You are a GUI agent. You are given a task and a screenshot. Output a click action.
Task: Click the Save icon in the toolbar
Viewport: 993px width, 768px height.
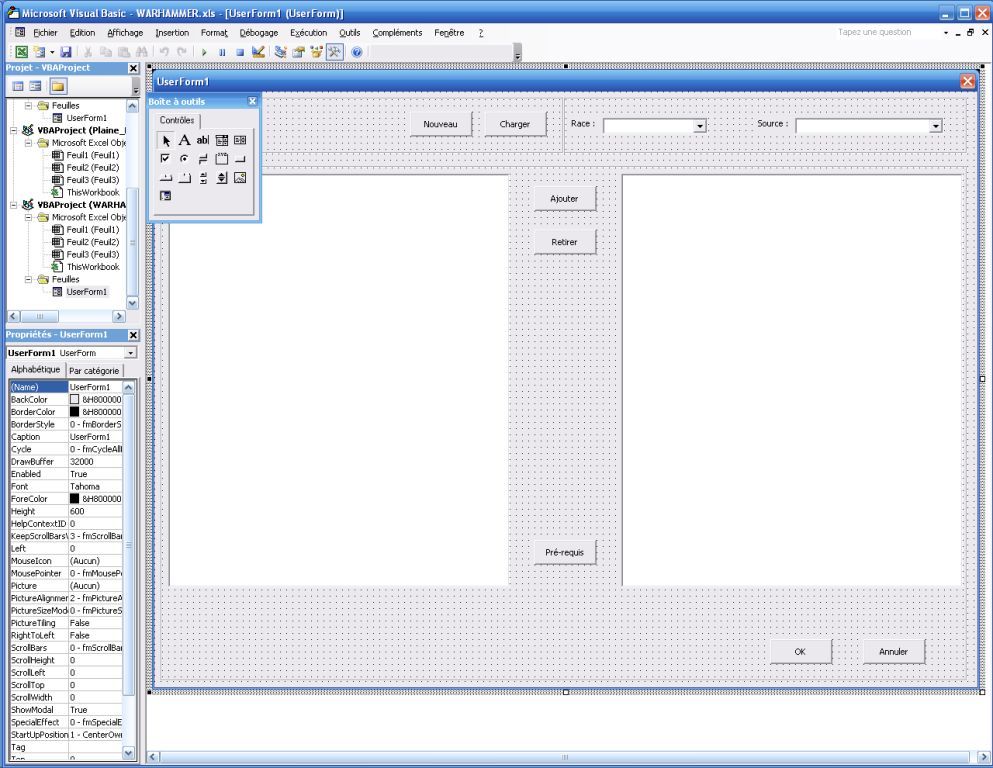[x=66, y=51]
